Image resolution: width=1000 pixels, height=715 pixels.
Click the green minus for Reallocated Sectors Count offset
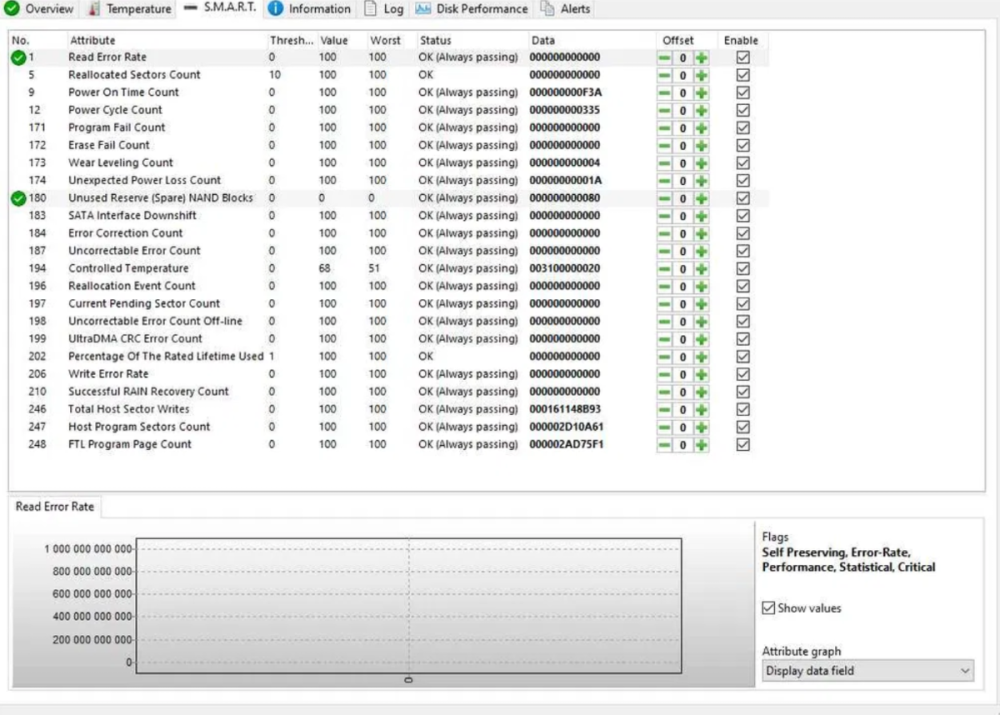tap(665, 75)
